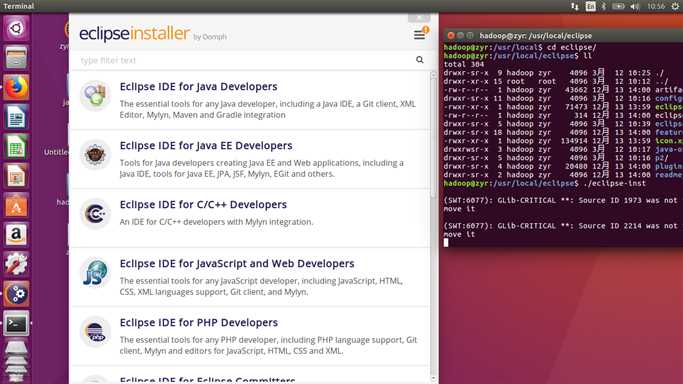This screenshot has width=683, height=384.
Task: Click the Java EE Developers product icon
Action: [95, 154]
